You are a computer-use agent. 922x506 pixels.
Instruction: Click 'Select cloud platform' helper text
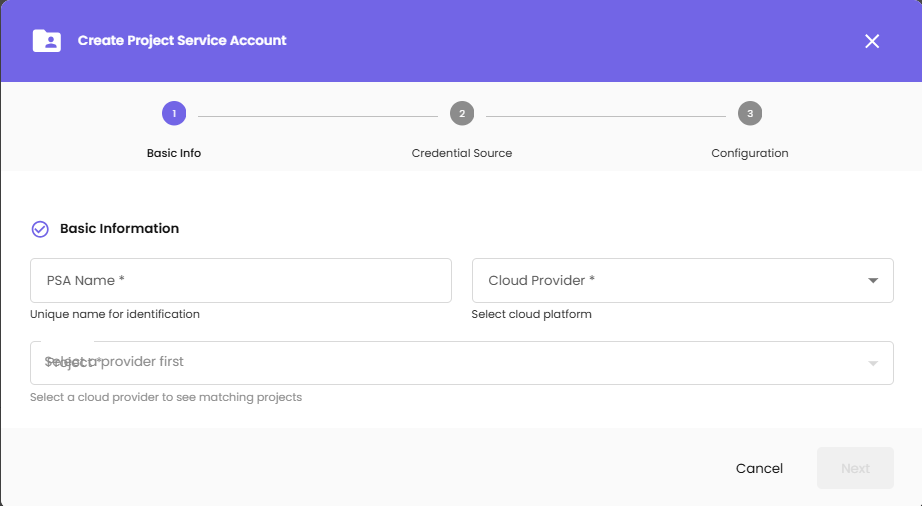[532, 314]
